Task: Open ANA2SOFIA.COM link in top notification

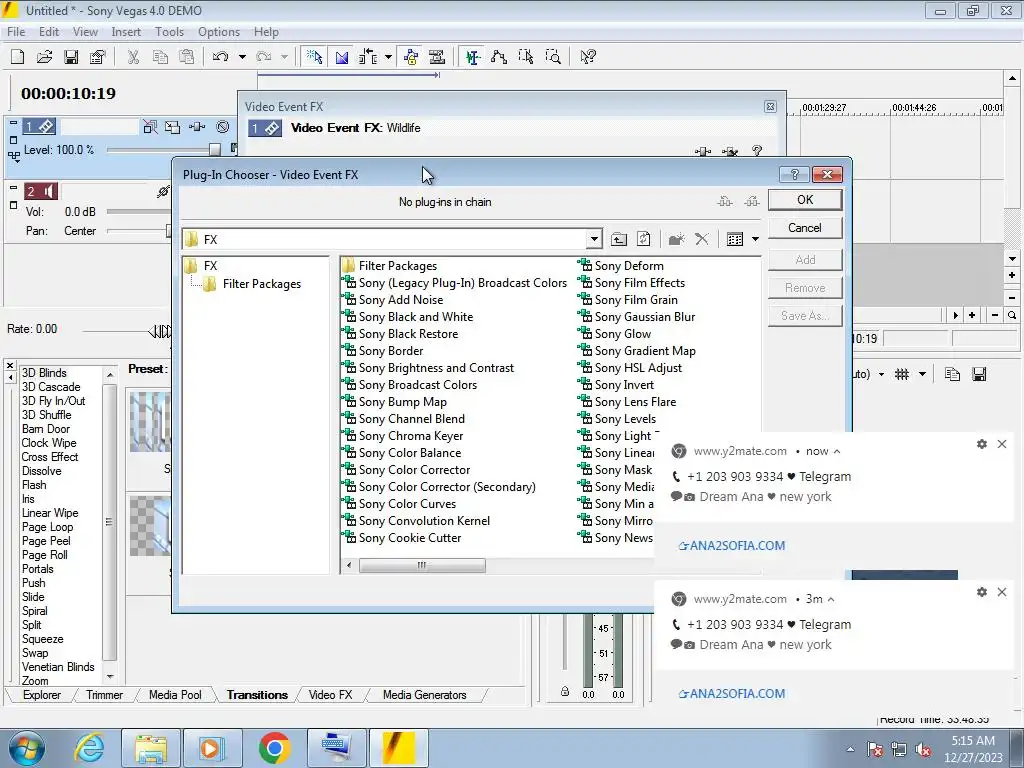Action: [x=731, y=545]
